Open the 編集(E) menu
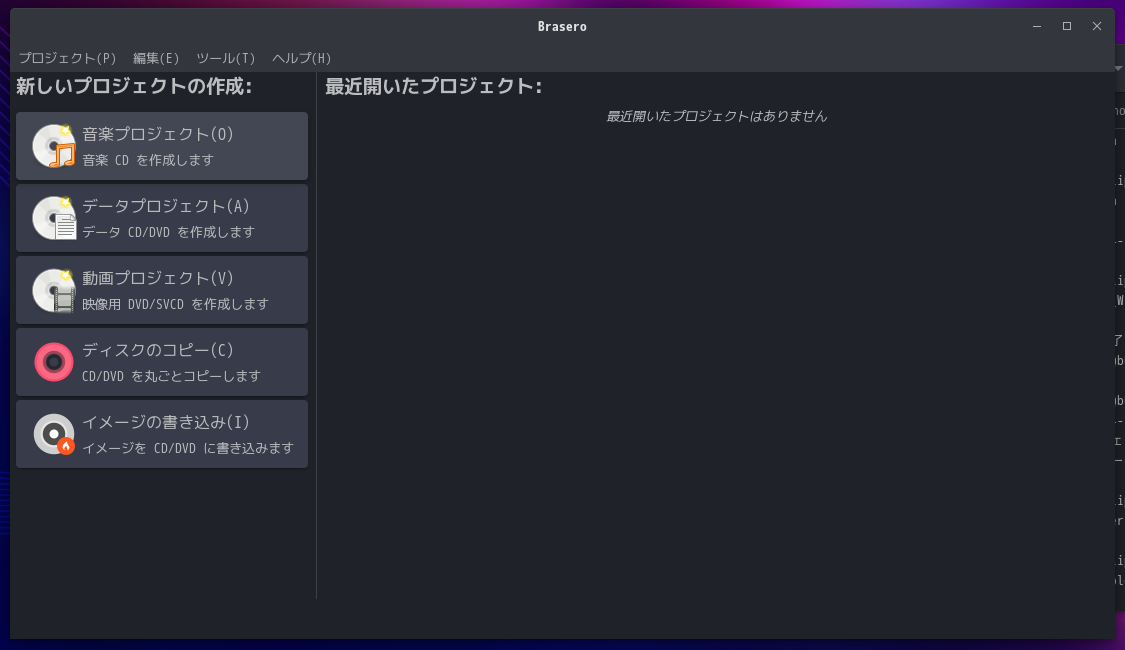The image size is (1125, 650). coord(156,58)
